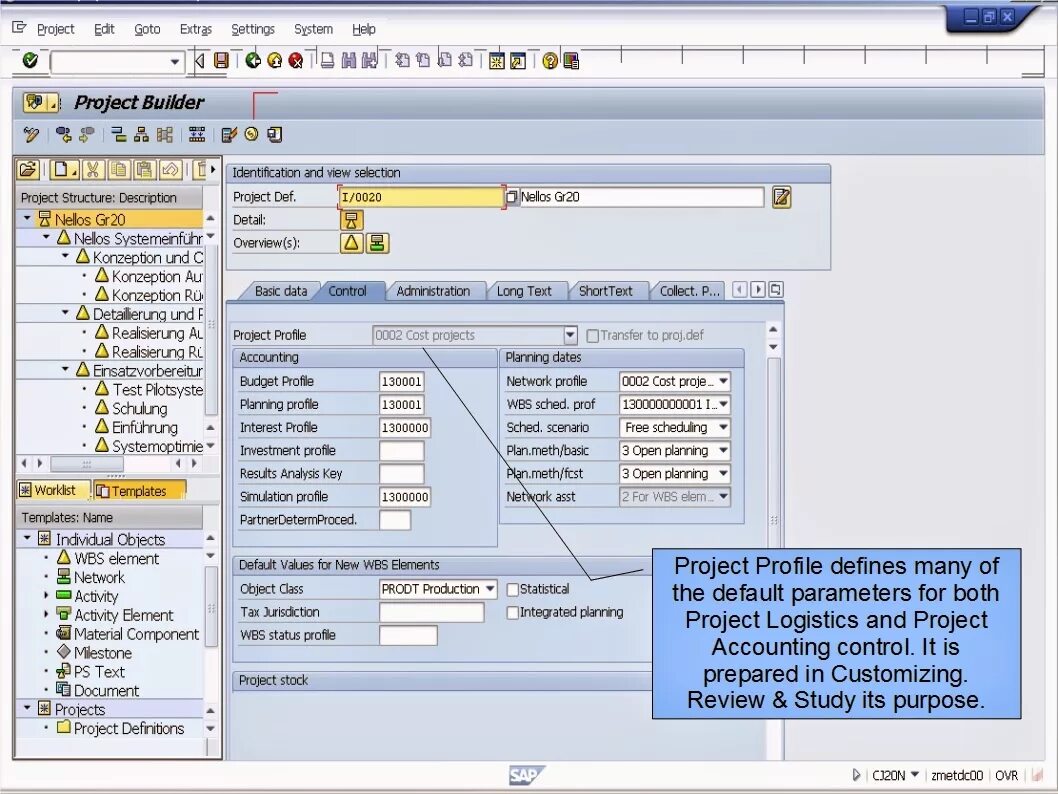This screenshot has width=1058, height=794.
Task: Open the Object Class dropdown
Action: (490, 589)
